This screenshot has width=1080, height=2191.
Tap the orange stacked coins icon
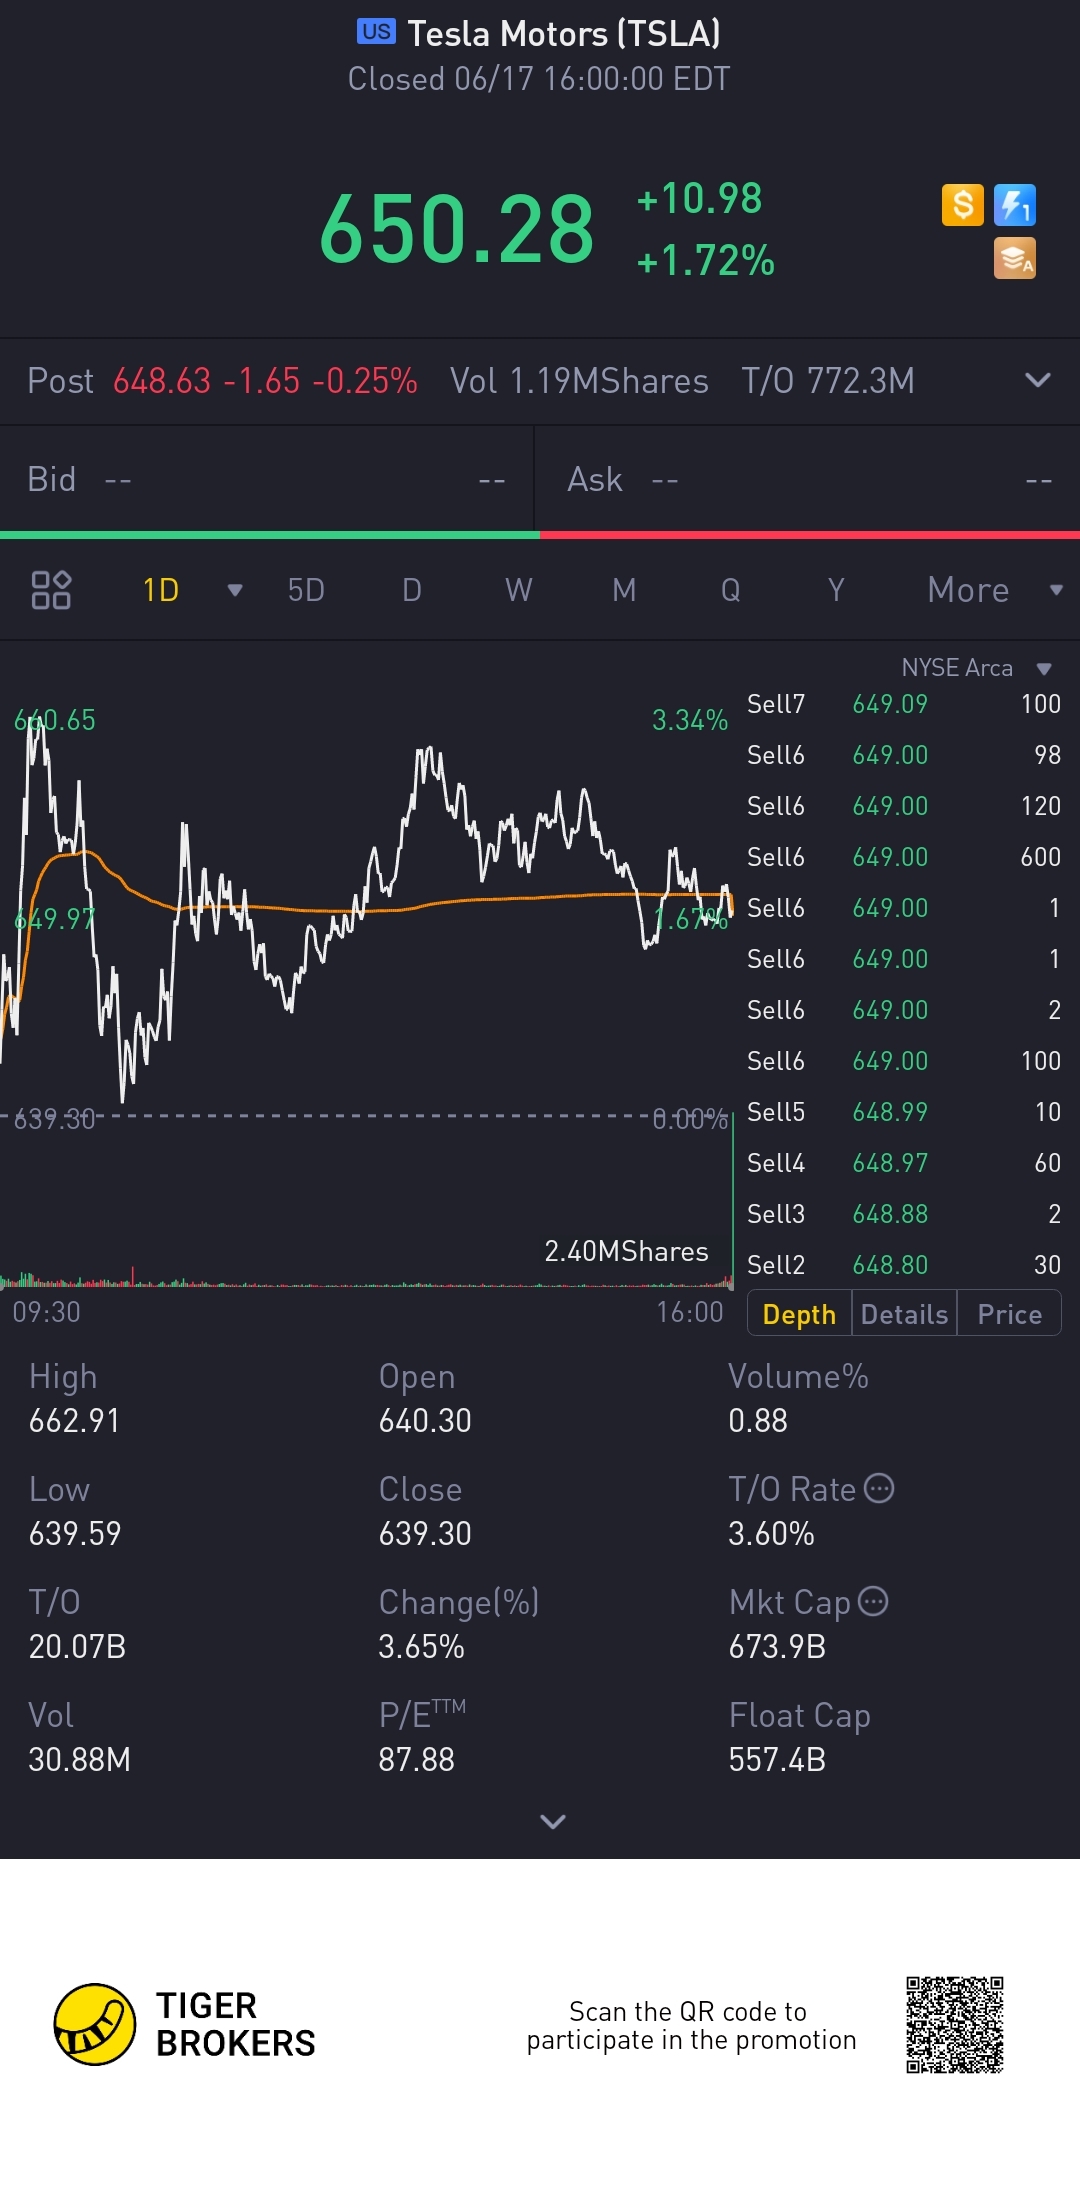[x=1015, y=258]
